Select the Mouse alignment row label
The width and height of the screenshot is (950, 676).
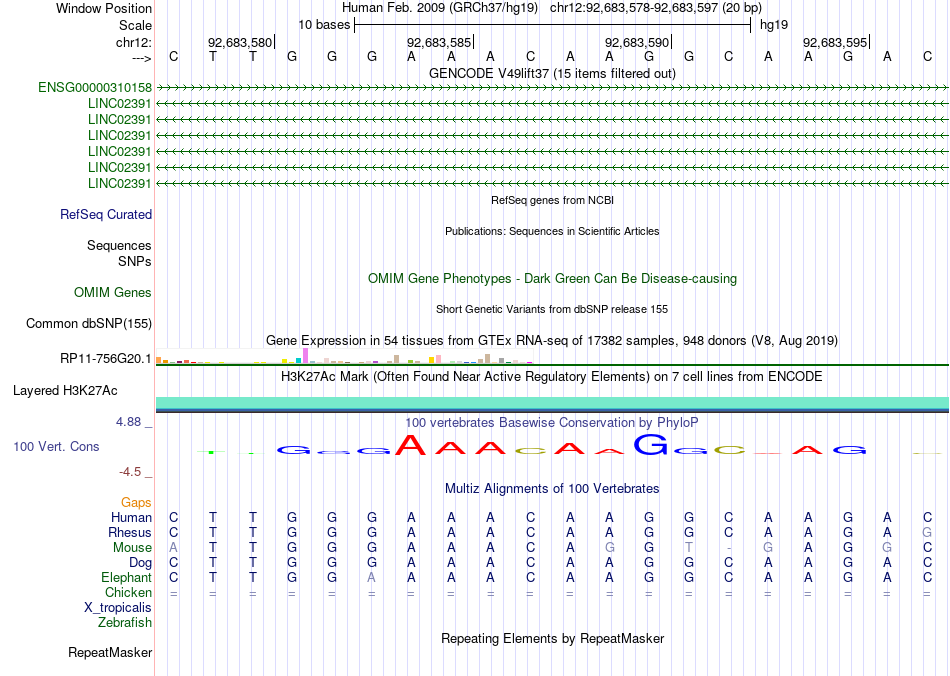pos(132,548)
